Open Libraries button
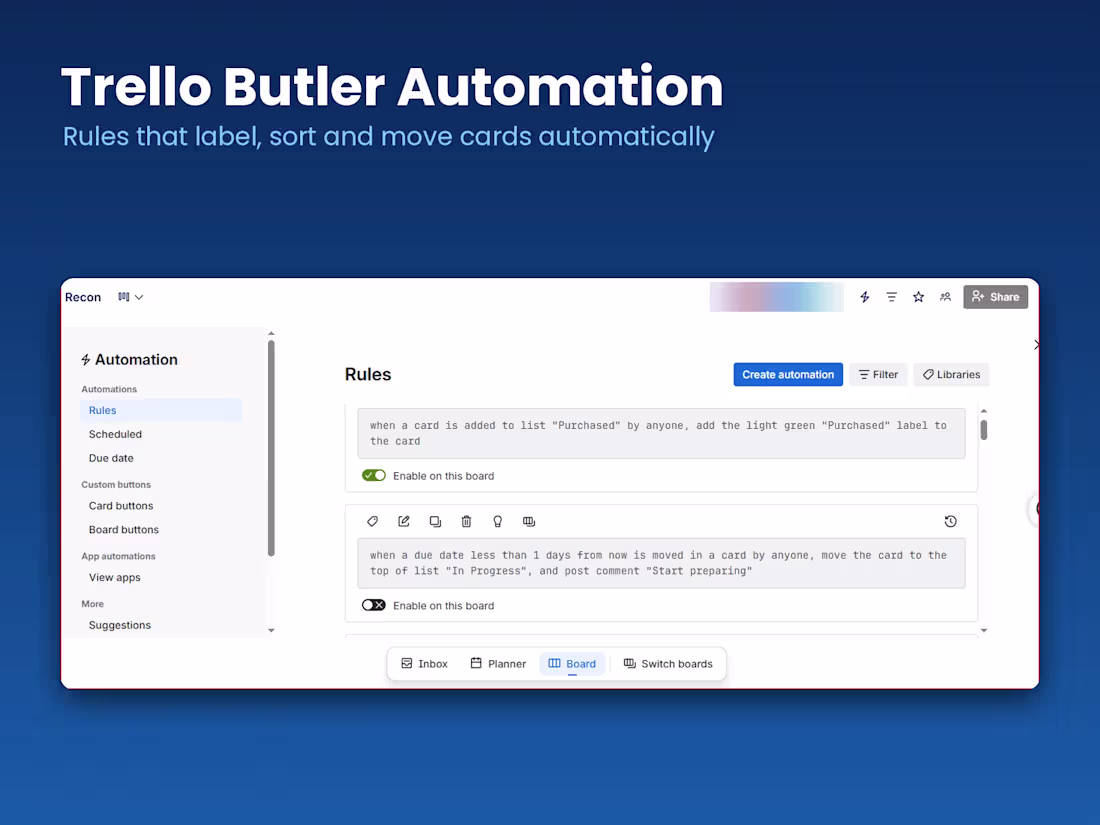The height and width of the screenshot is (825, 1100). (x=951, y=375)
